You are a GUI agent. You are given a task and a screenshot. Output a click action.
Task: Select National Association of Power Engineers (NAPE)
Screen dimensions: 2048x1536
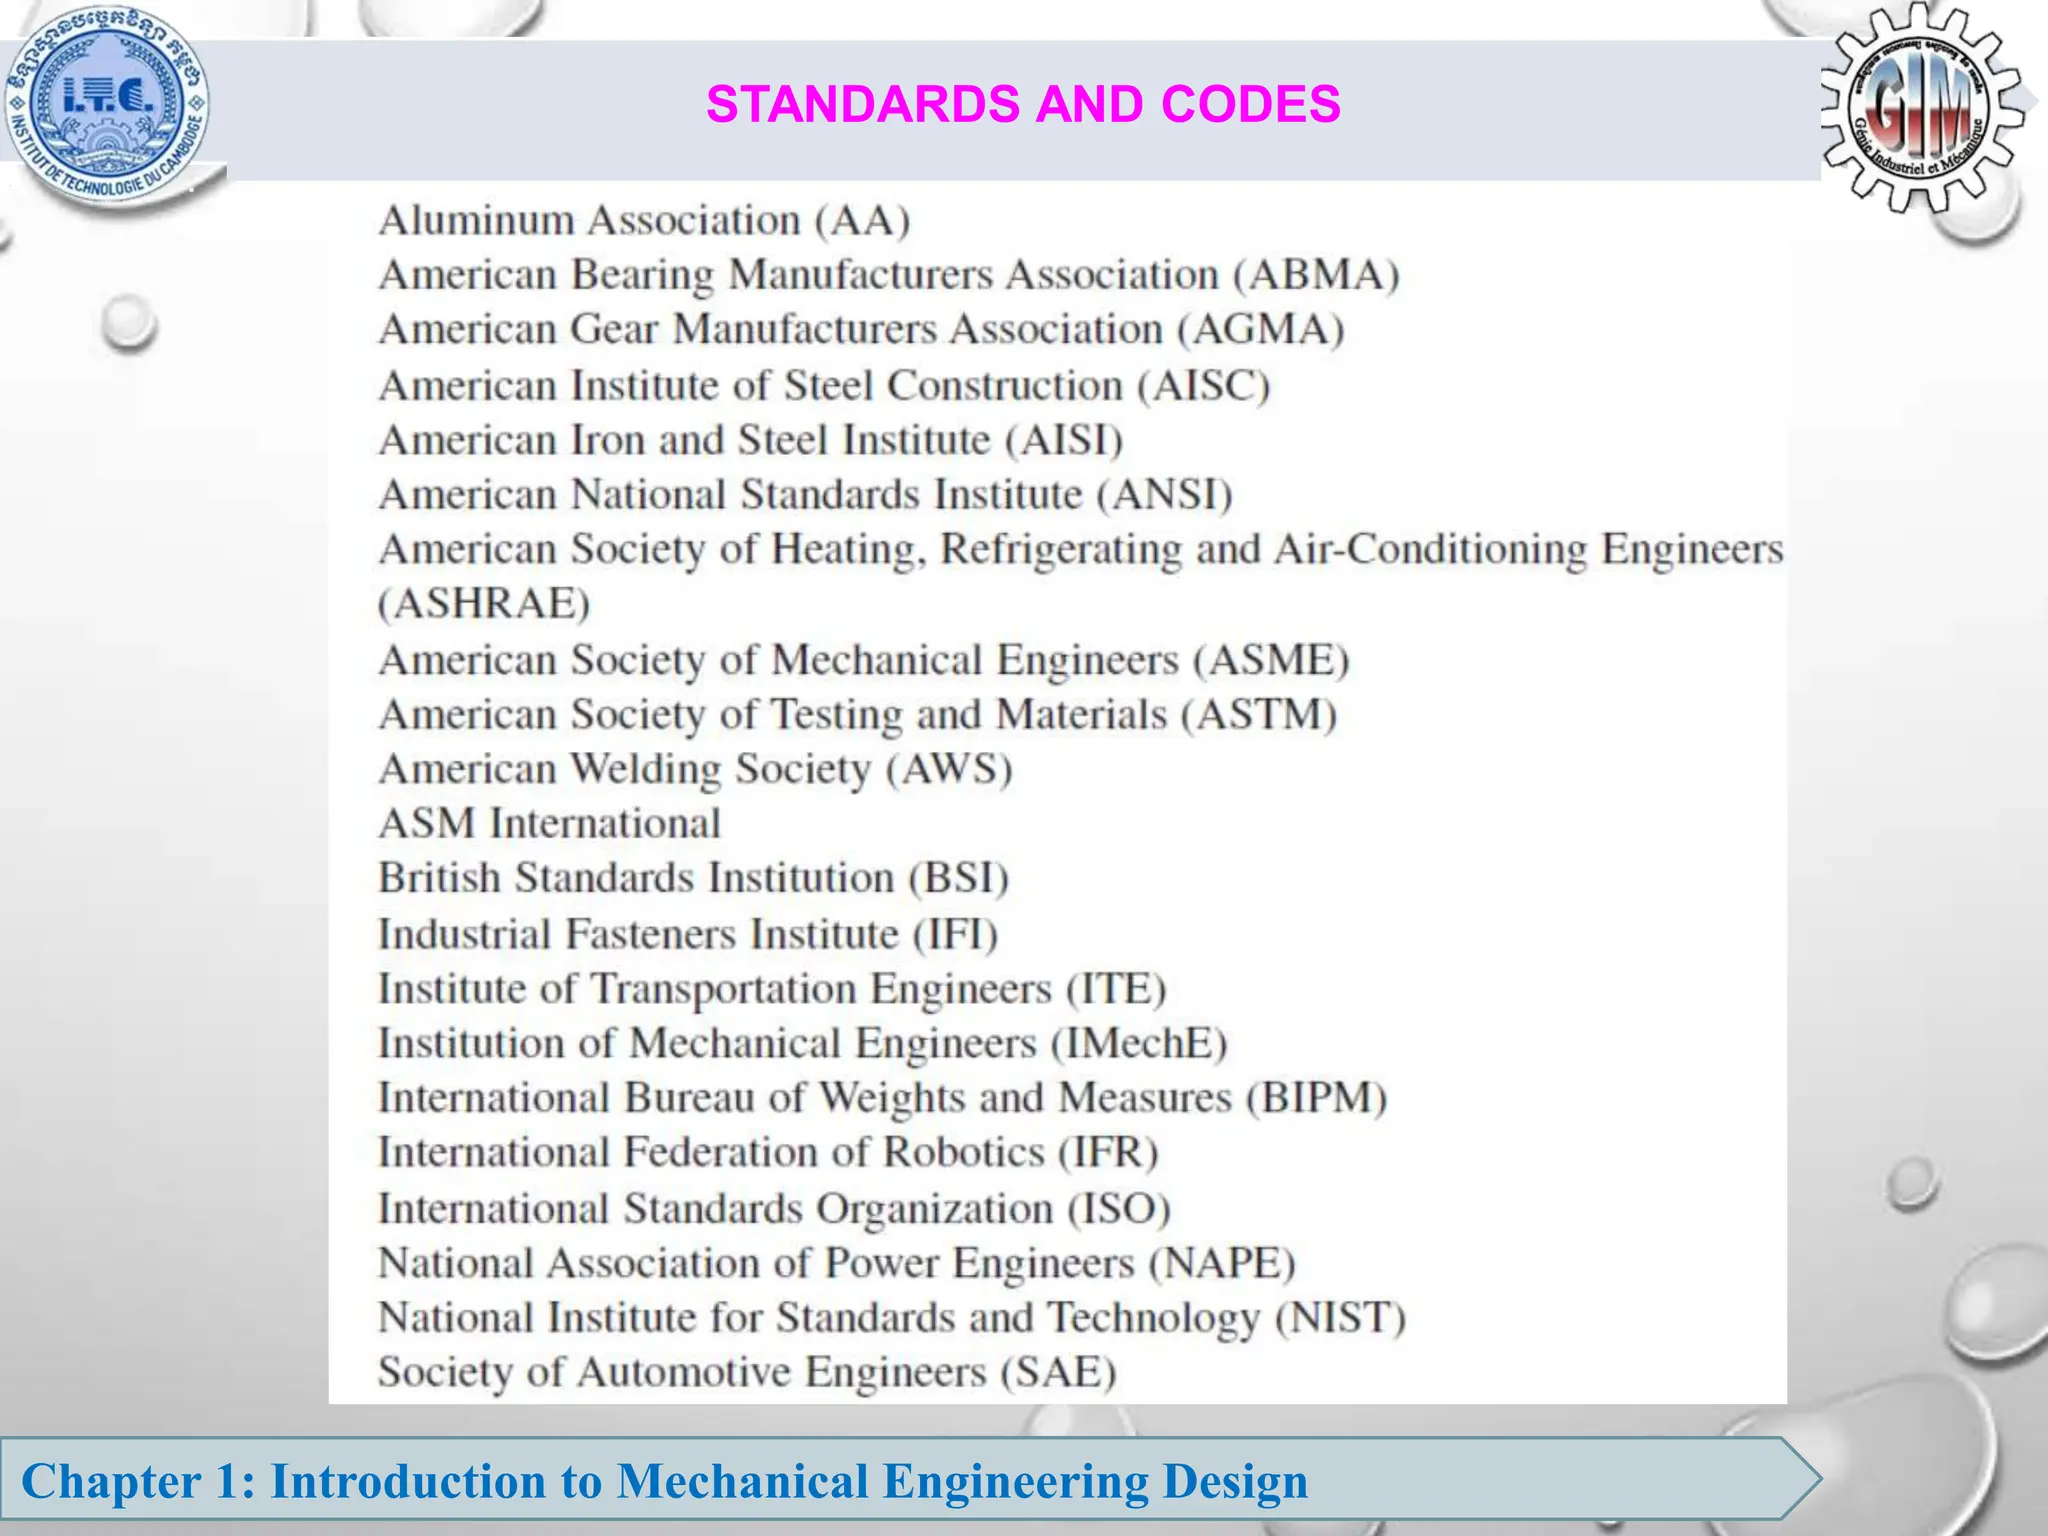pos(837,1264)
